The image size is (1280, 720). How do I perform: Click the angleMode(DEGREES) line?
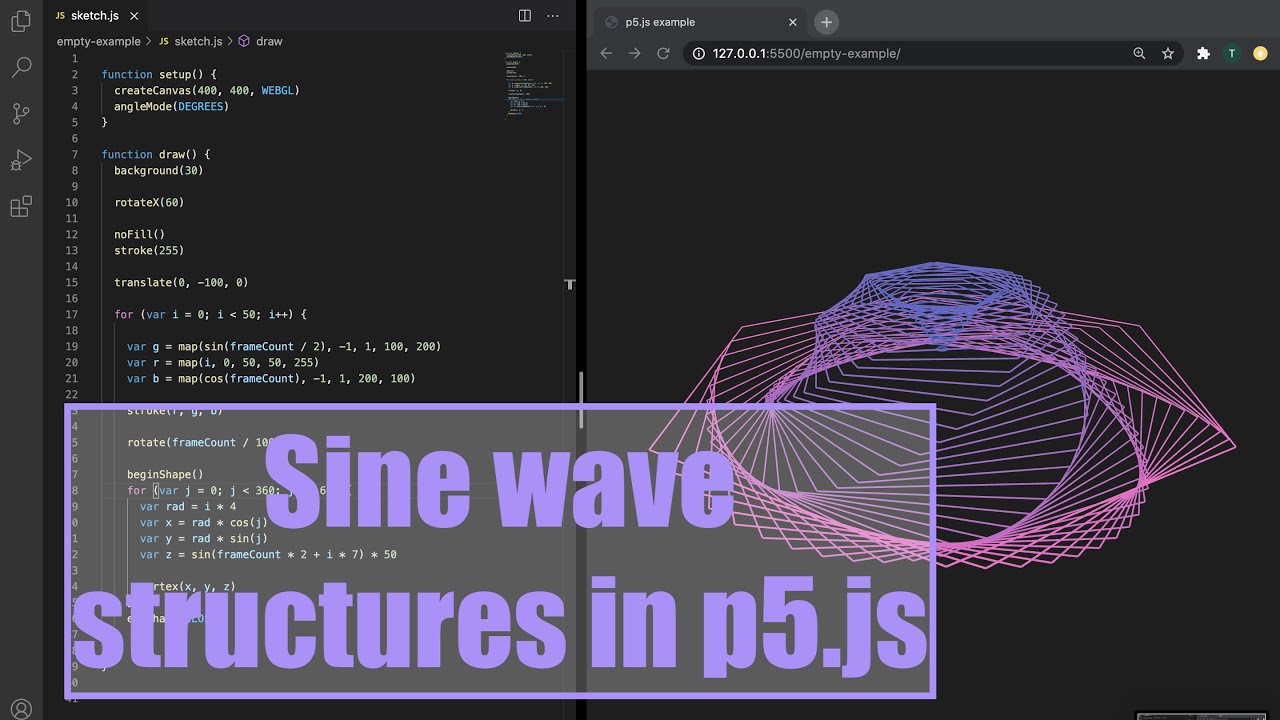(x=171, y=106)
